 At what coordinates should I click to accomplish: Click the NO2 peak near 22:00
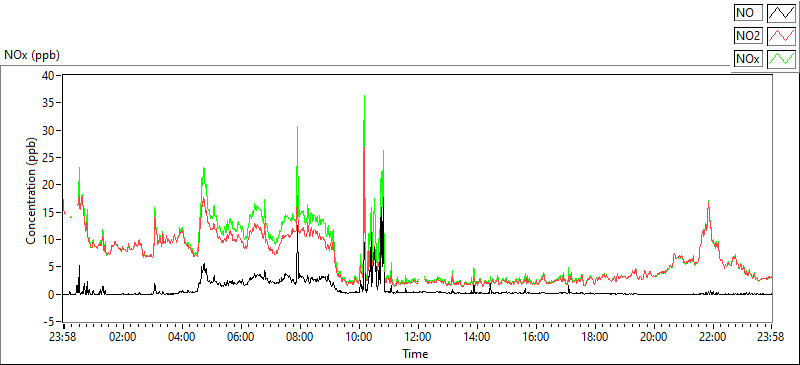coord(708,202)
